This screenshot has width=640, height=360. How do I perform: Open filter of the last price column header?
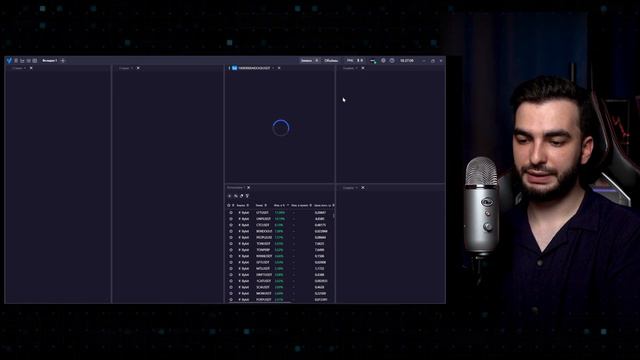(x=333, y=205)
